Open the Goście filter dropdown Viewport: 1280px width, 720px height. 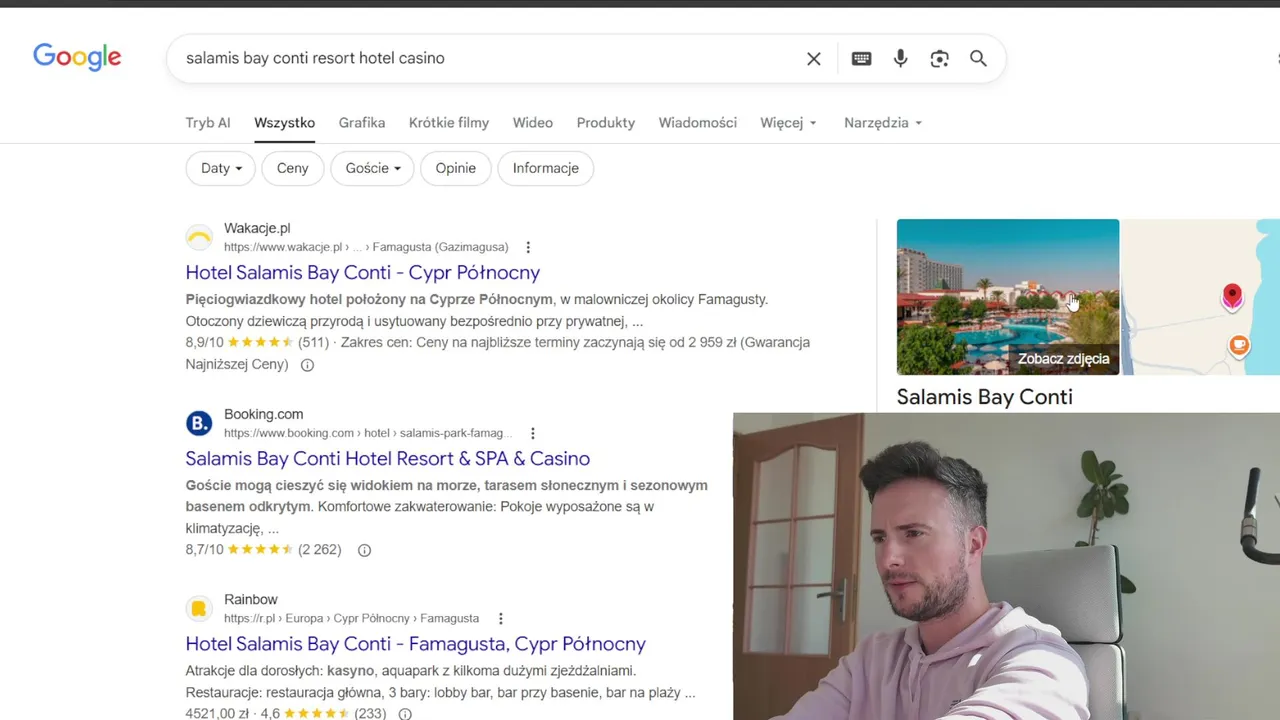(373, 168)
